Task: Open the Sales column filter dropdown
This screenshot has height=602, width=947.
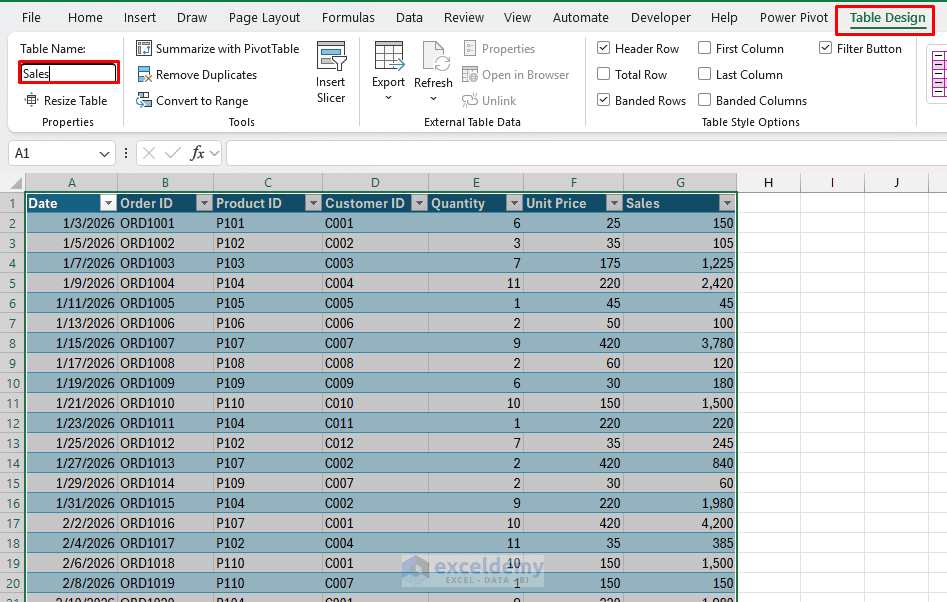Action: (727, 203)
